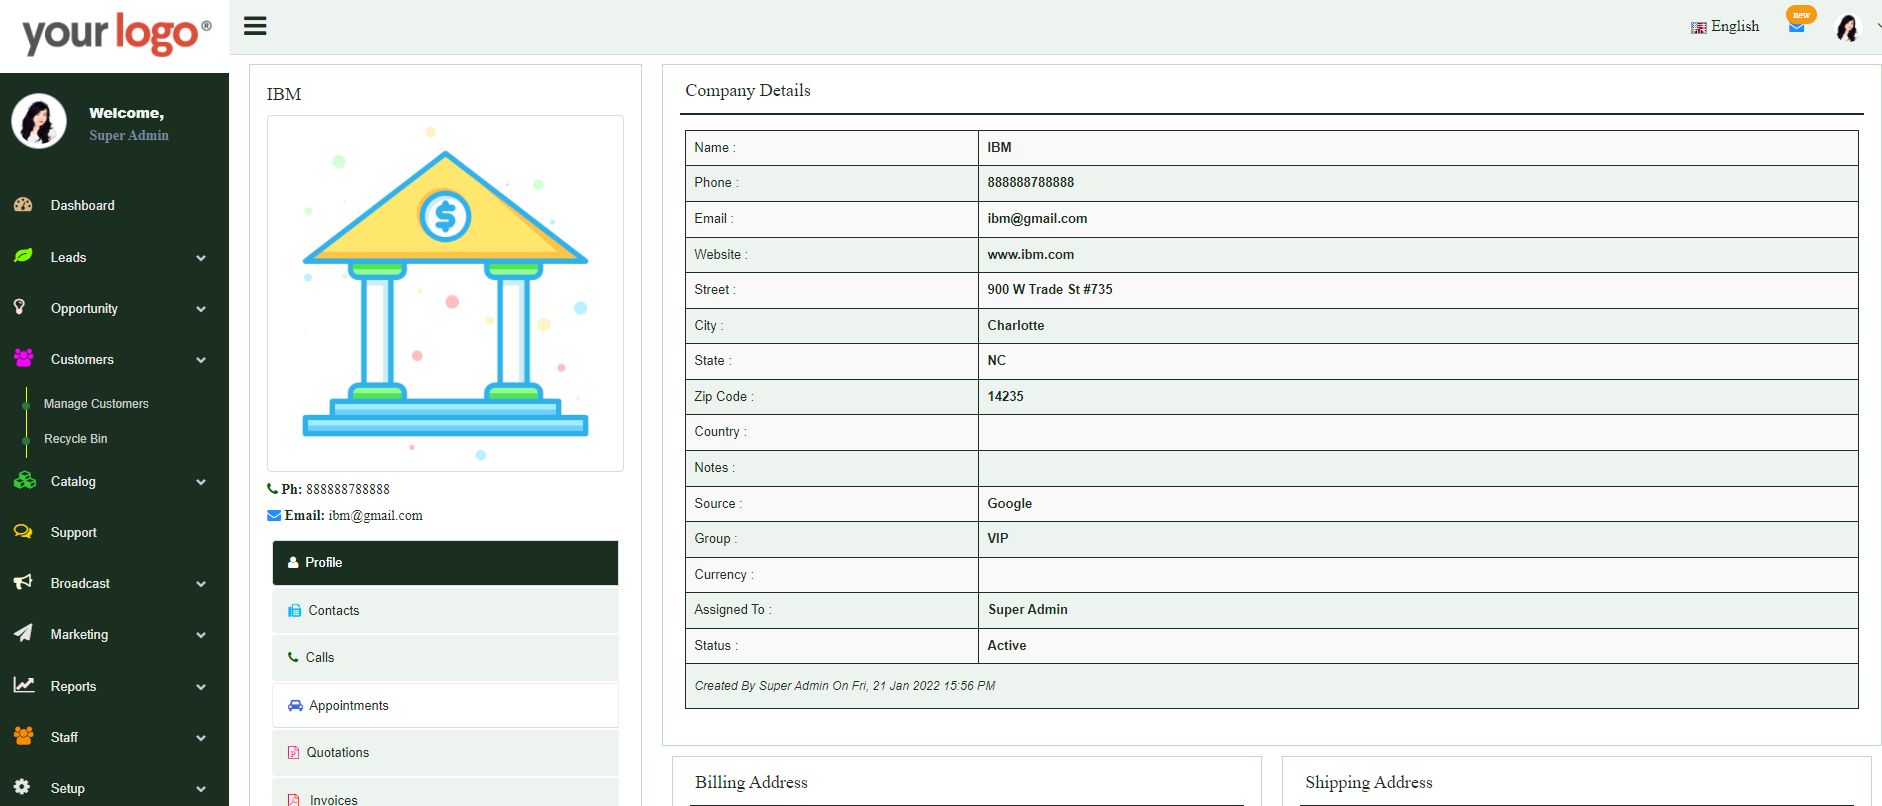
Task: Click the envelope icon beside Email
Action: tap(274, 515)
